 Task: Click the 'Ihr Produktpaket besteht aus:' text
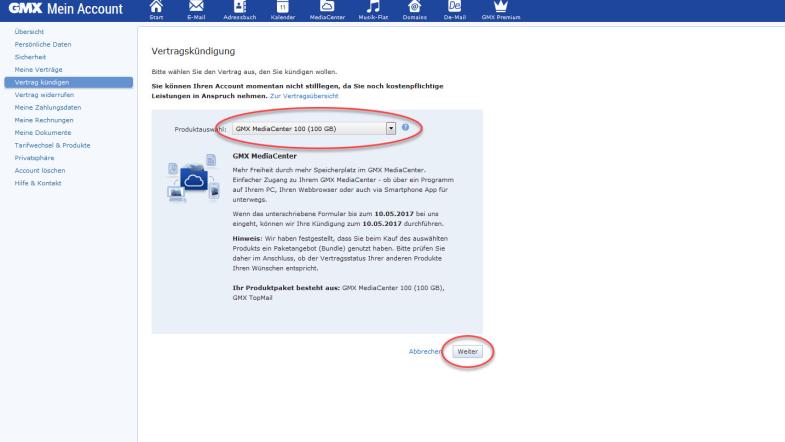click(x=286, y=288)
